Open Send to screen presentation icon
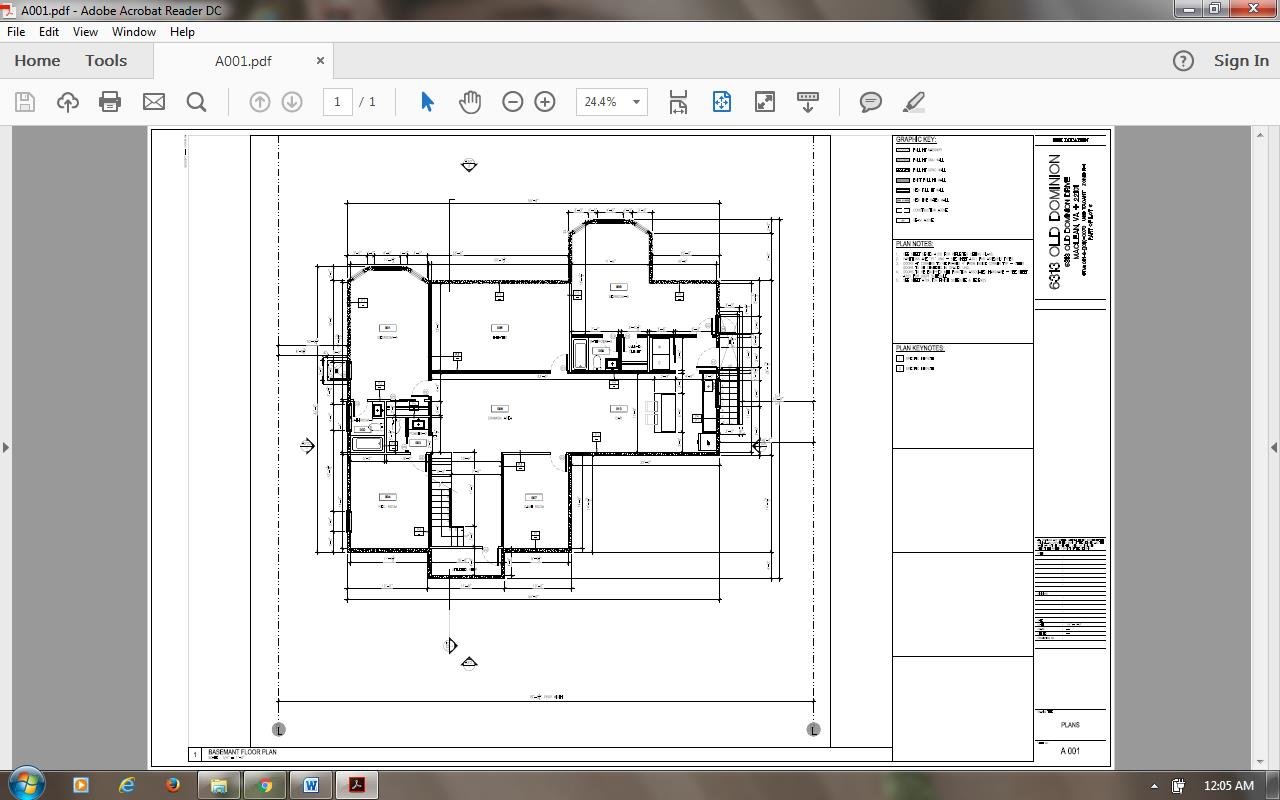The height and width of the screenshot is (800, 1280). (x=807, y=101)
